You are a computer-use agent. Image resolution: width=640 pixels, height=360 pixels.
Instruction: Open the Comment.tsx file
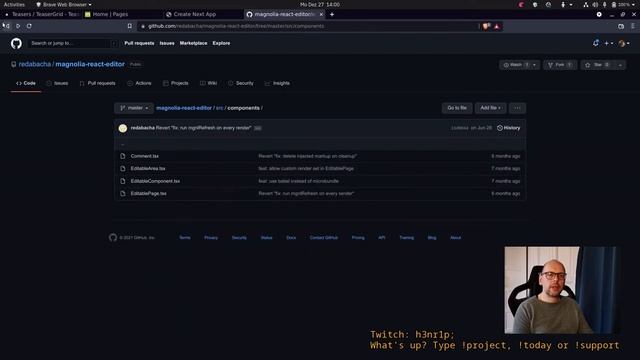pos(144,156)
